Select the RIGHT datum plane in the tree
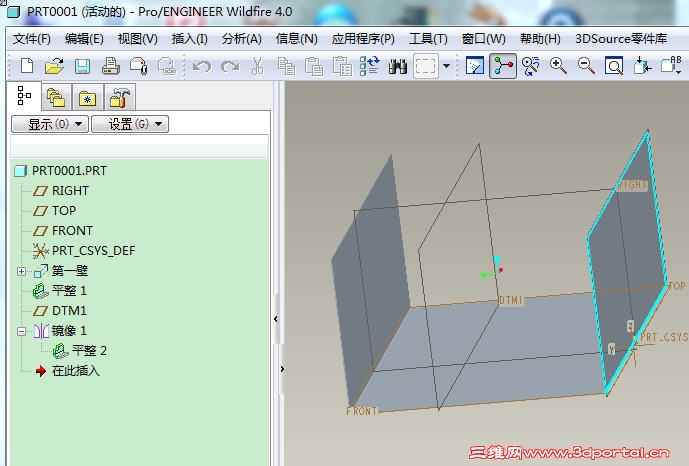This screenshot has height=466, width=689. 61,191
